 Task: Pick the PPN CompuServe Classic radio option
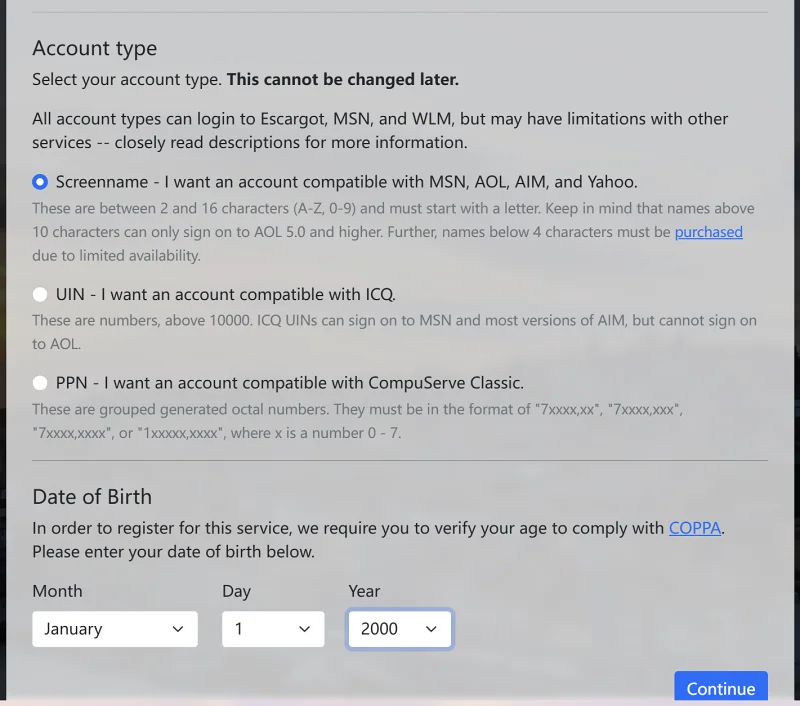(x=40, y=383)
